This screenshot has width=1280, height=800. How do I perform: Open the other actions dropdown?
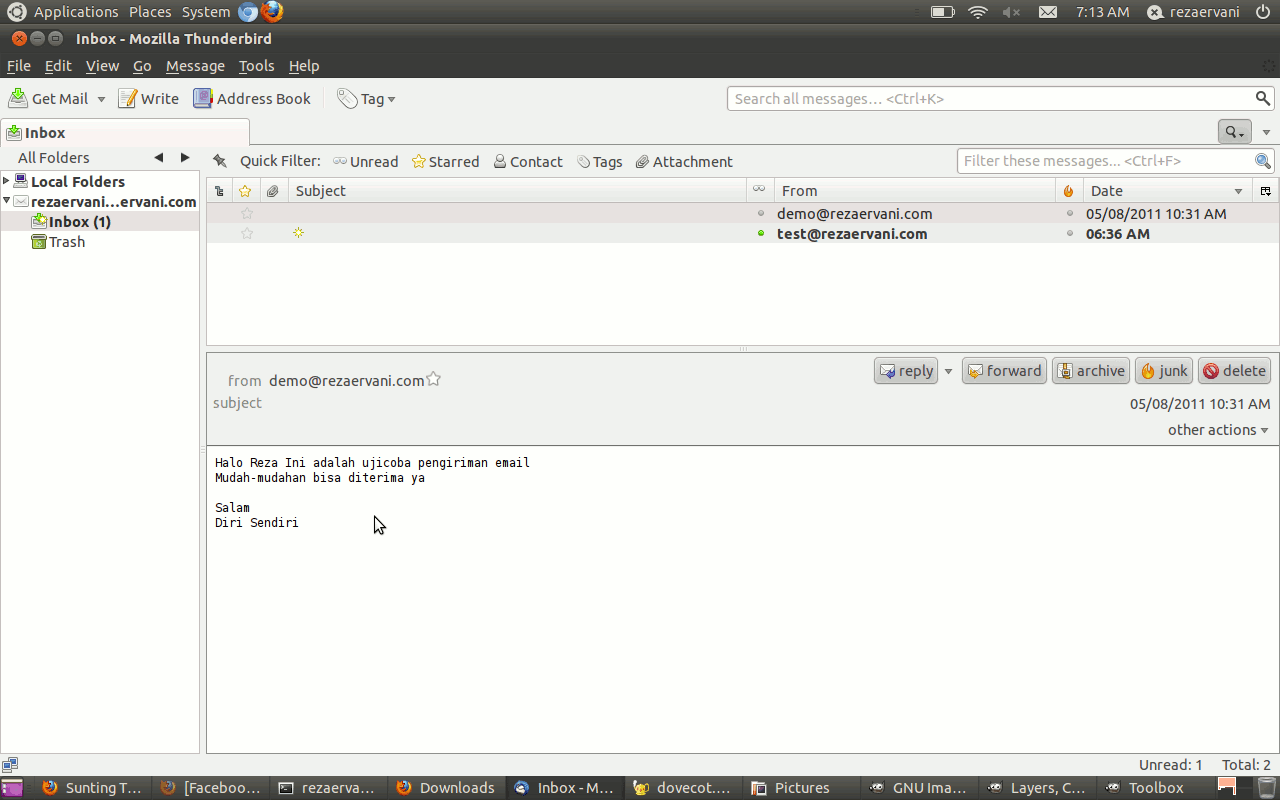point(1218,430)
